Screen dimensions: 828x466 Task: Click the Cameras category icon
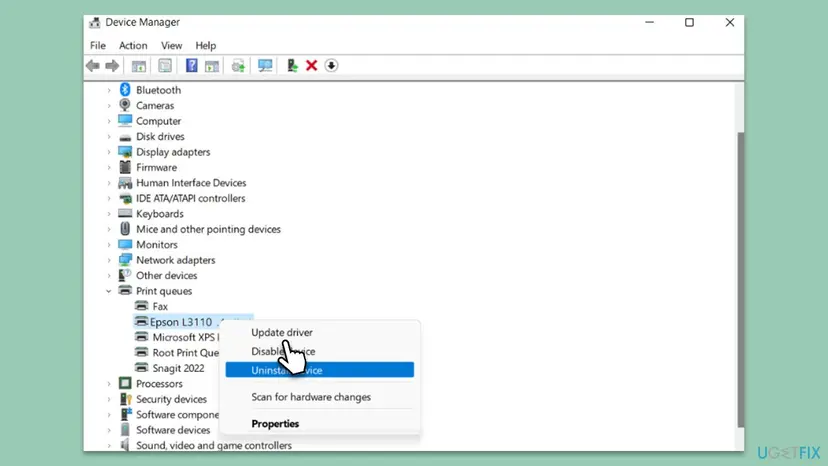point(125,105)
